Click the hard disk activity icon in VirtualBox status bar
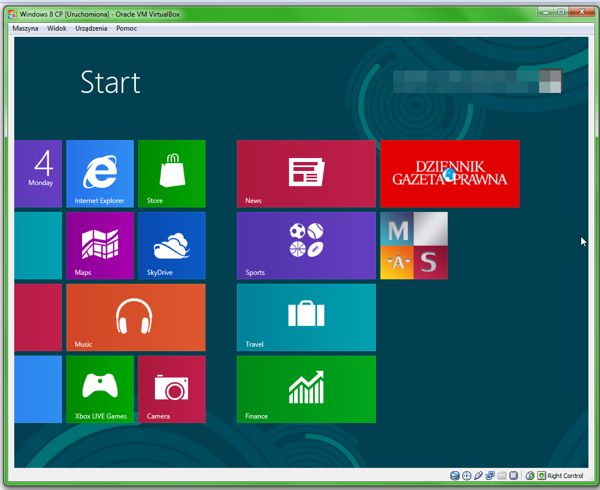This screenshot has width=600, height=490. click(x=455, y=475)
